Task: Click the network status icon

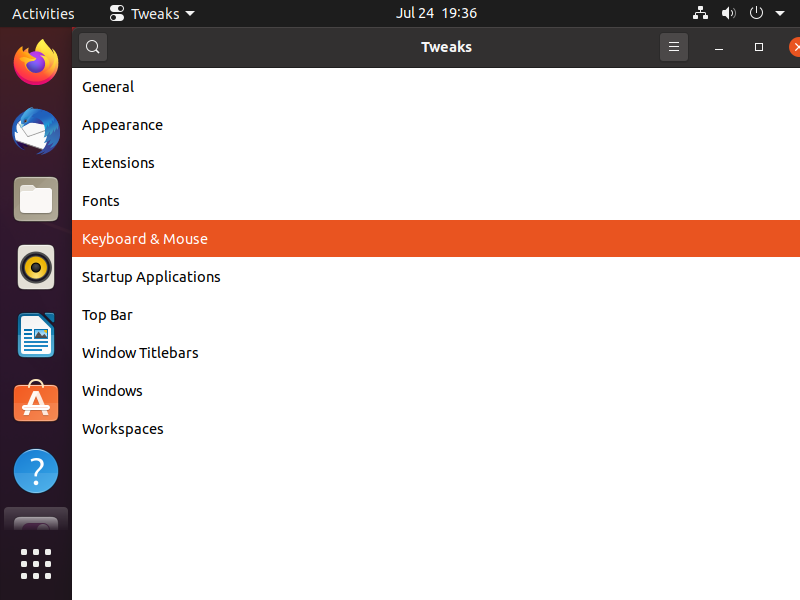Action: pos(700,13)
